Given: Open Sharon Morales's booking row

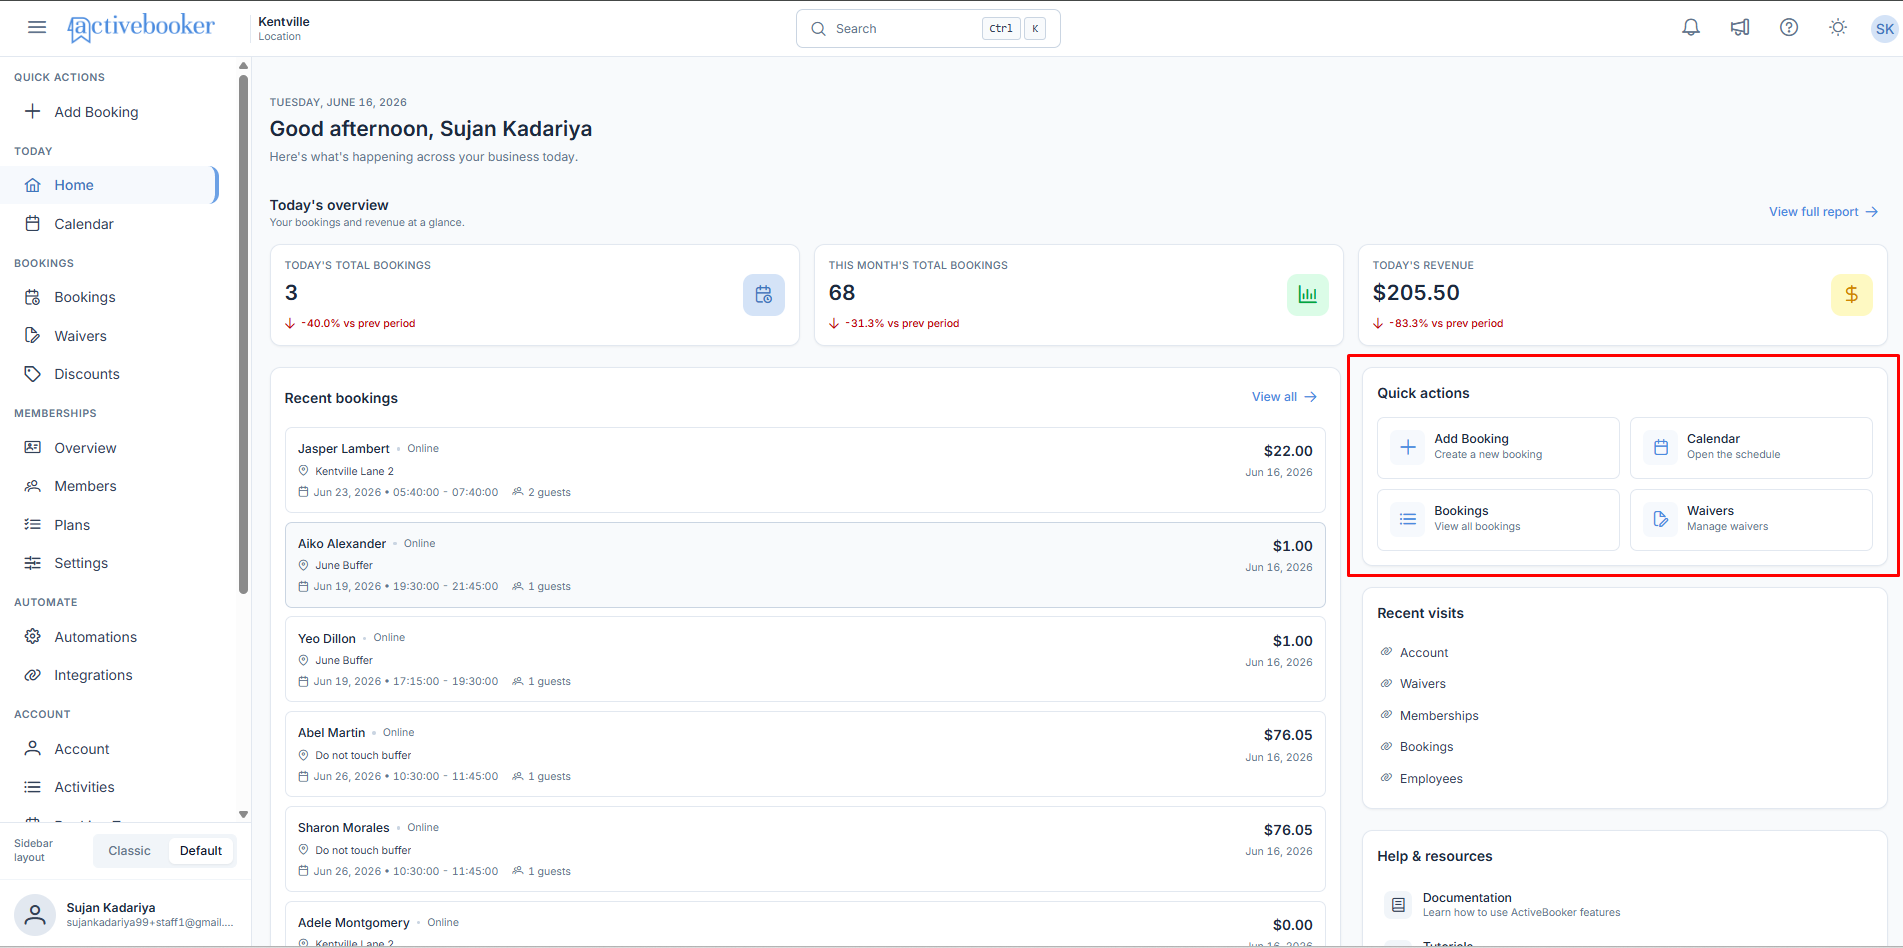Looking at the screenshot, I should pos(805,849).
